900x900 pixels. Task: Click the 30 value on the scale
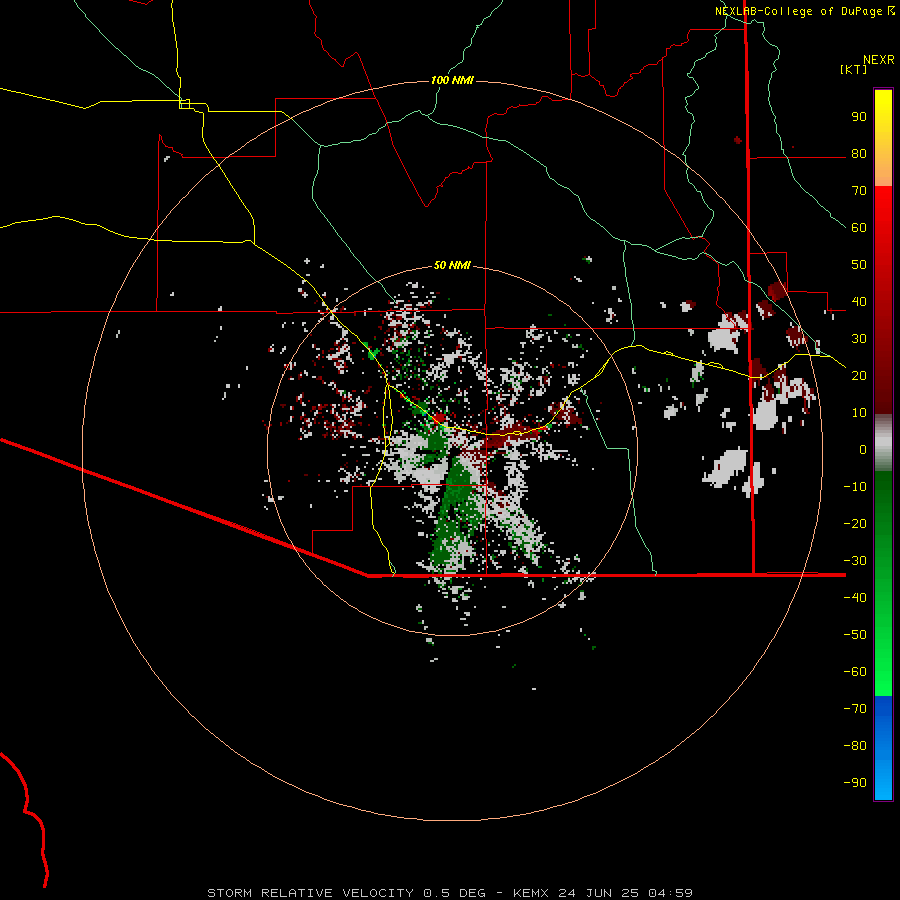point(859,339)
